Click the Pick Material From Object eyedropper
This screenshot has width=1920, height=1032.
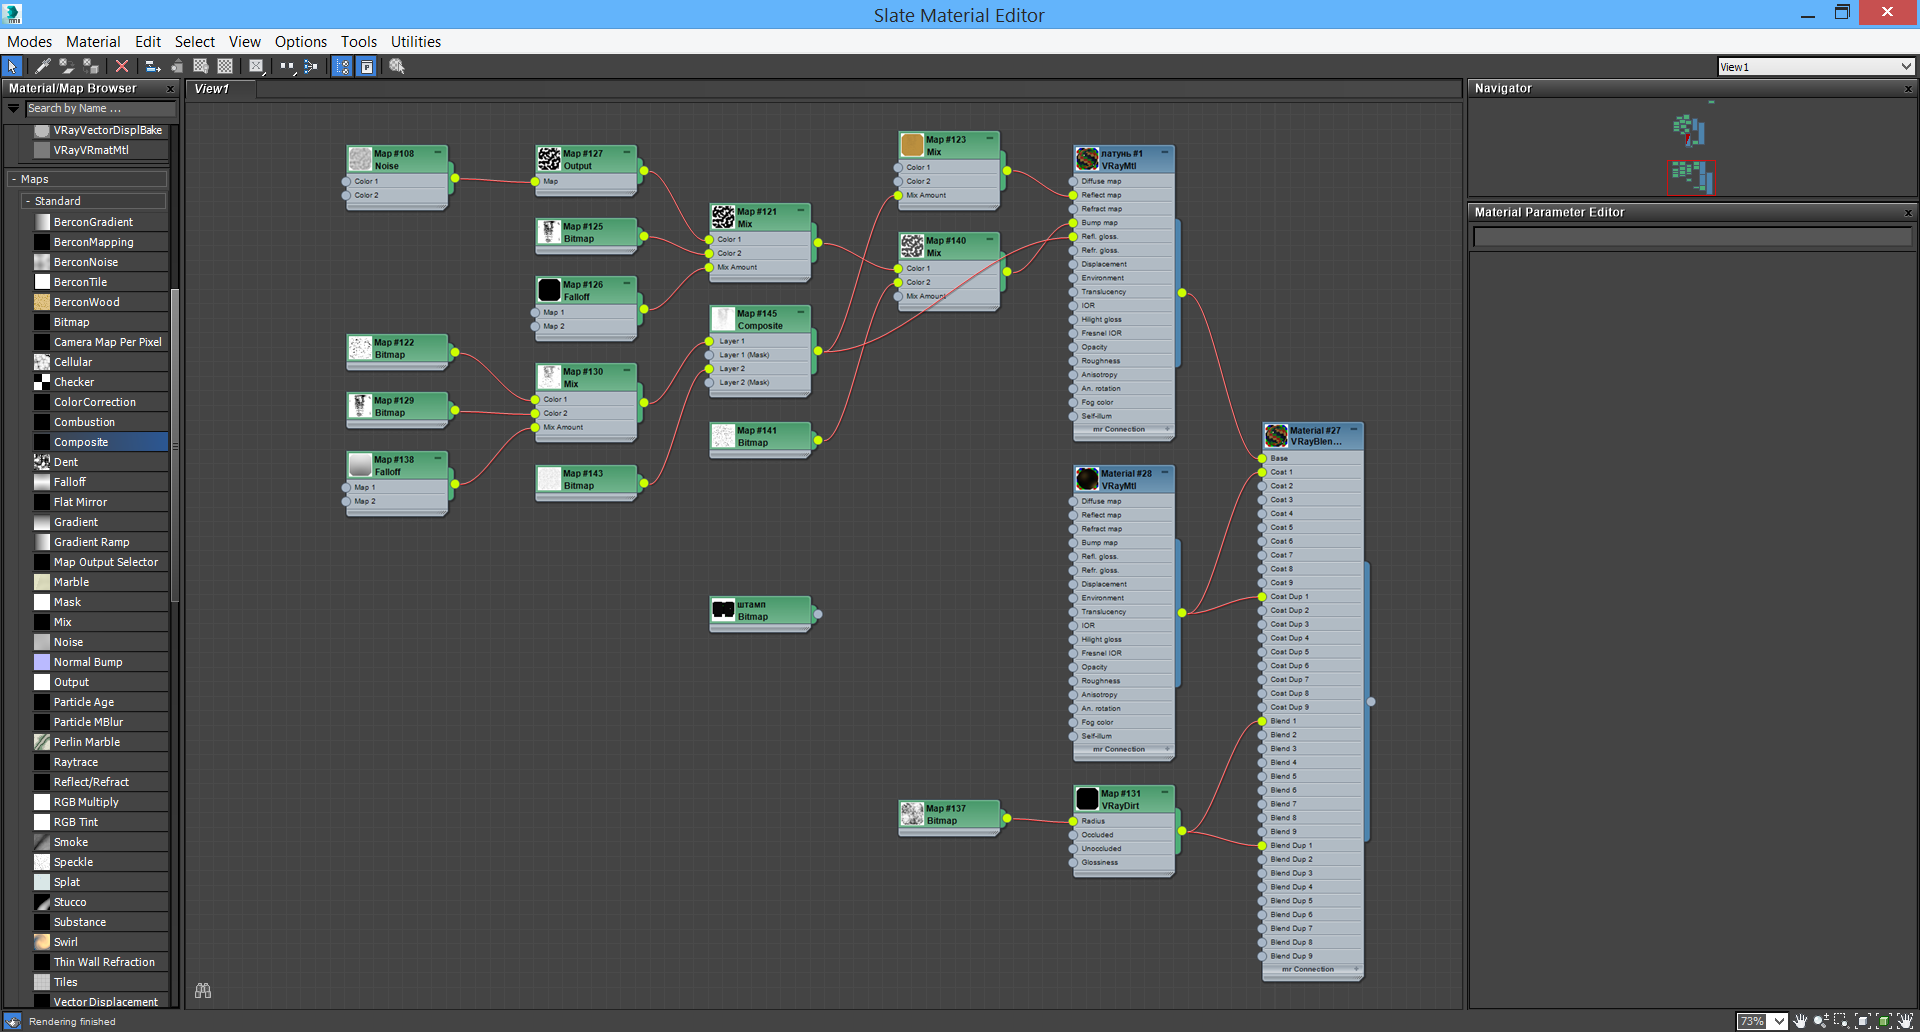click(42, 66)
